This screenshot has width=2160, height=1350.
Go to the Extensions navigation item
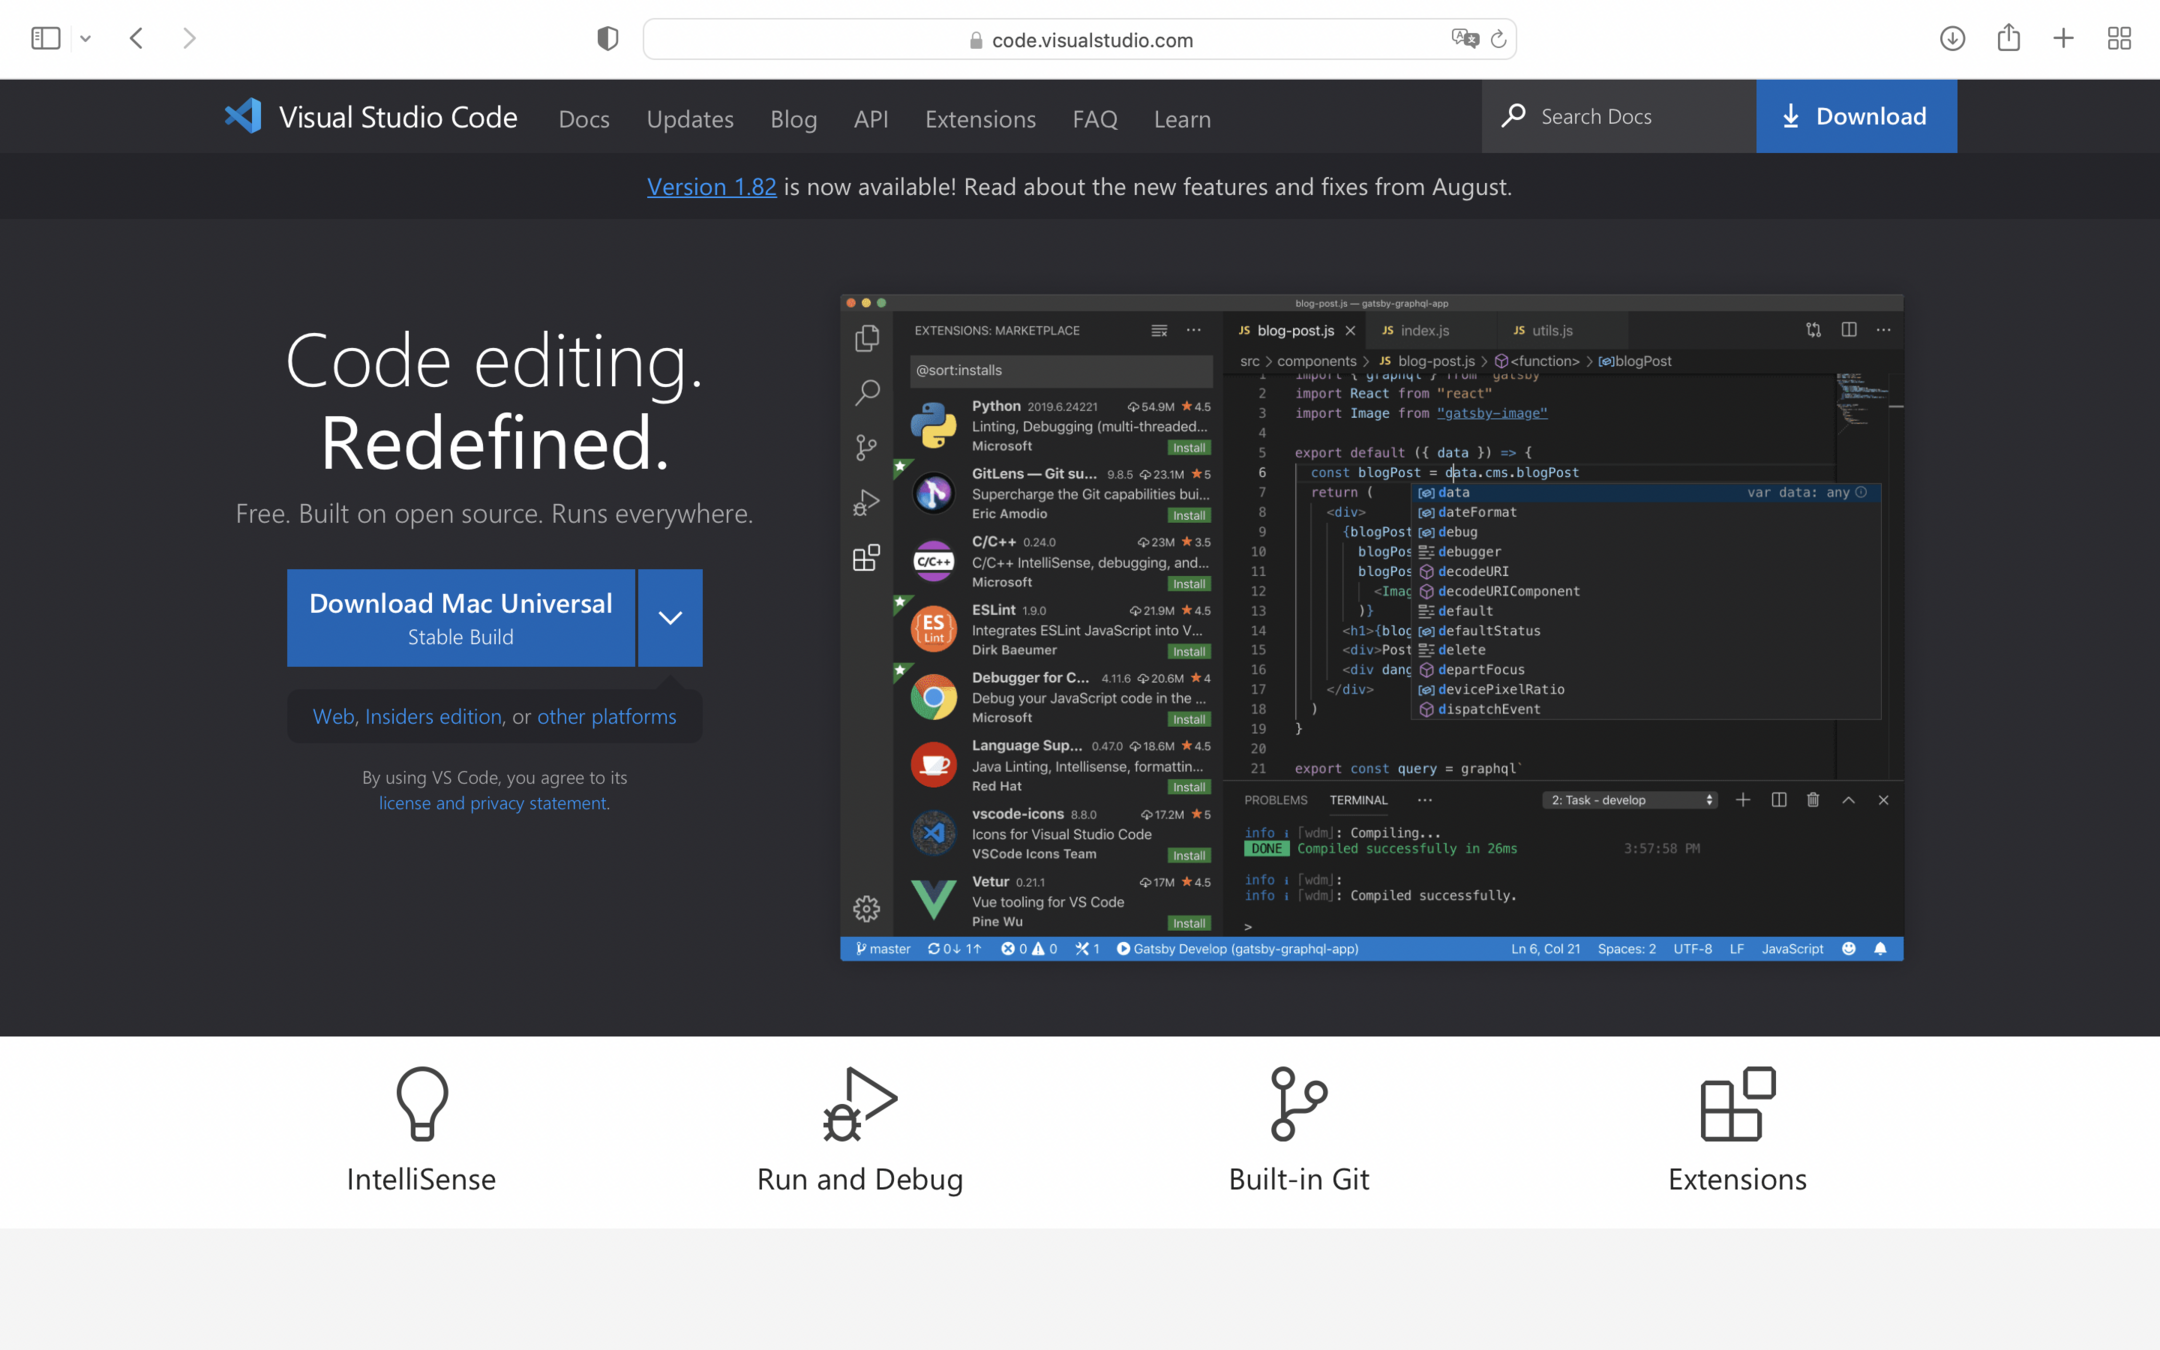980,119
